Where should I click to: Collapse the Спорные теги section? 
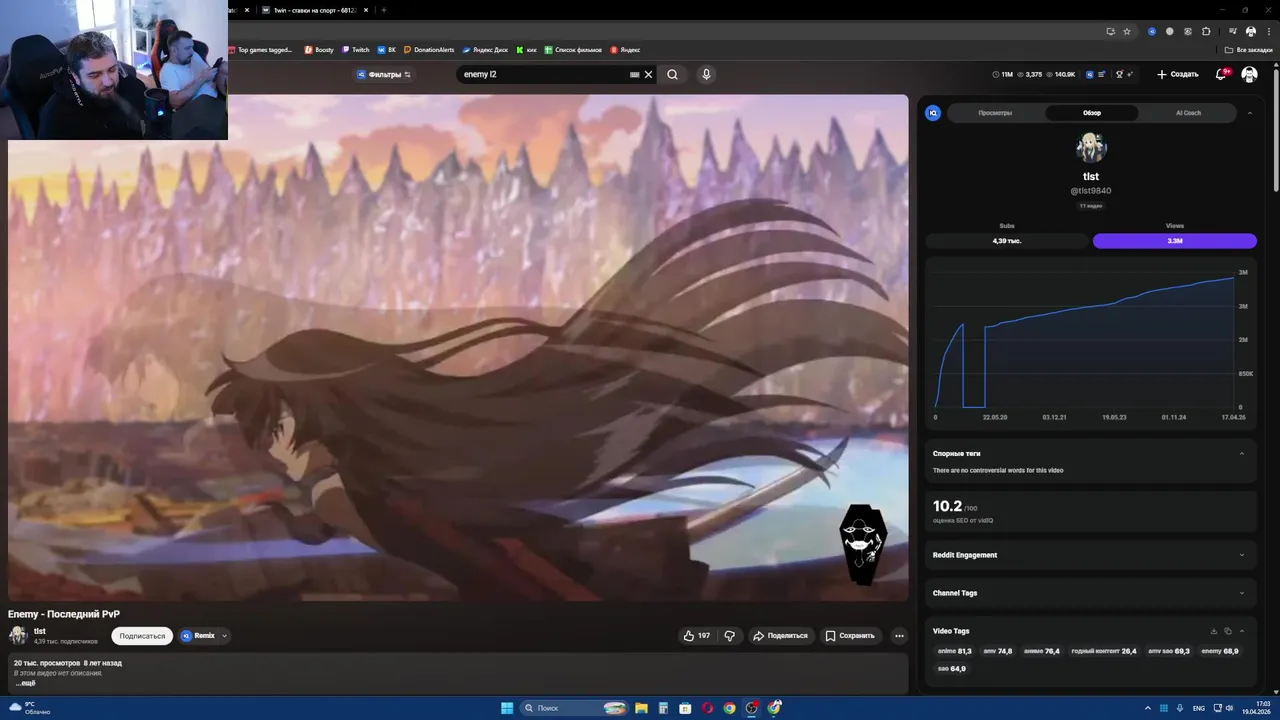1242,453
